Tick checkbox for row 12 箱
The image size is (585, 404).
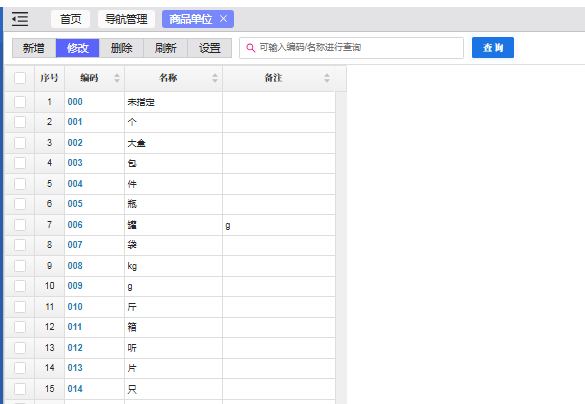[20, 327]
